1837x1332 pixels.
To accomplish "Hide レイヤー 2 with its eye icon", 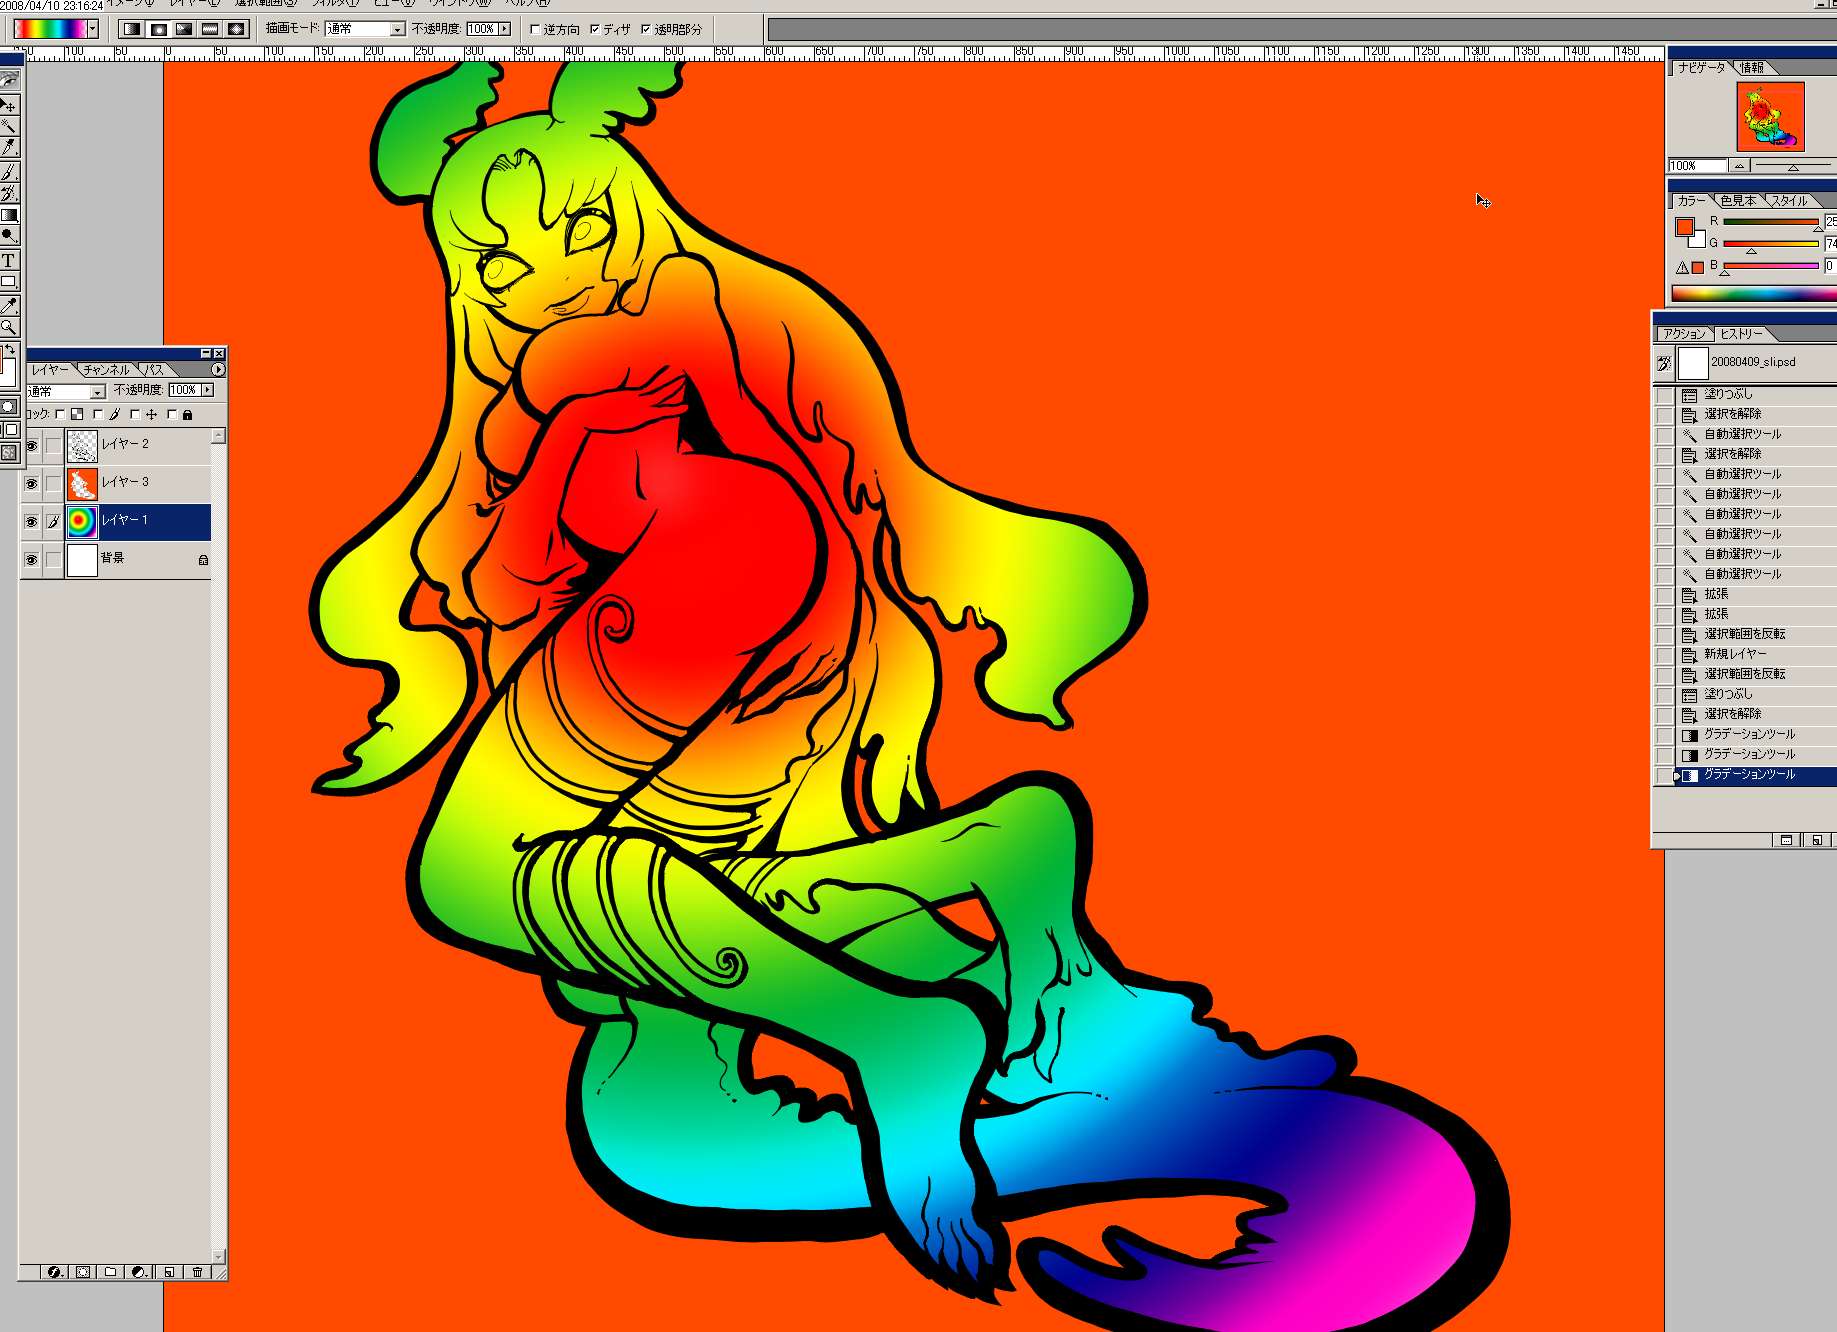I will click(31, 446).
